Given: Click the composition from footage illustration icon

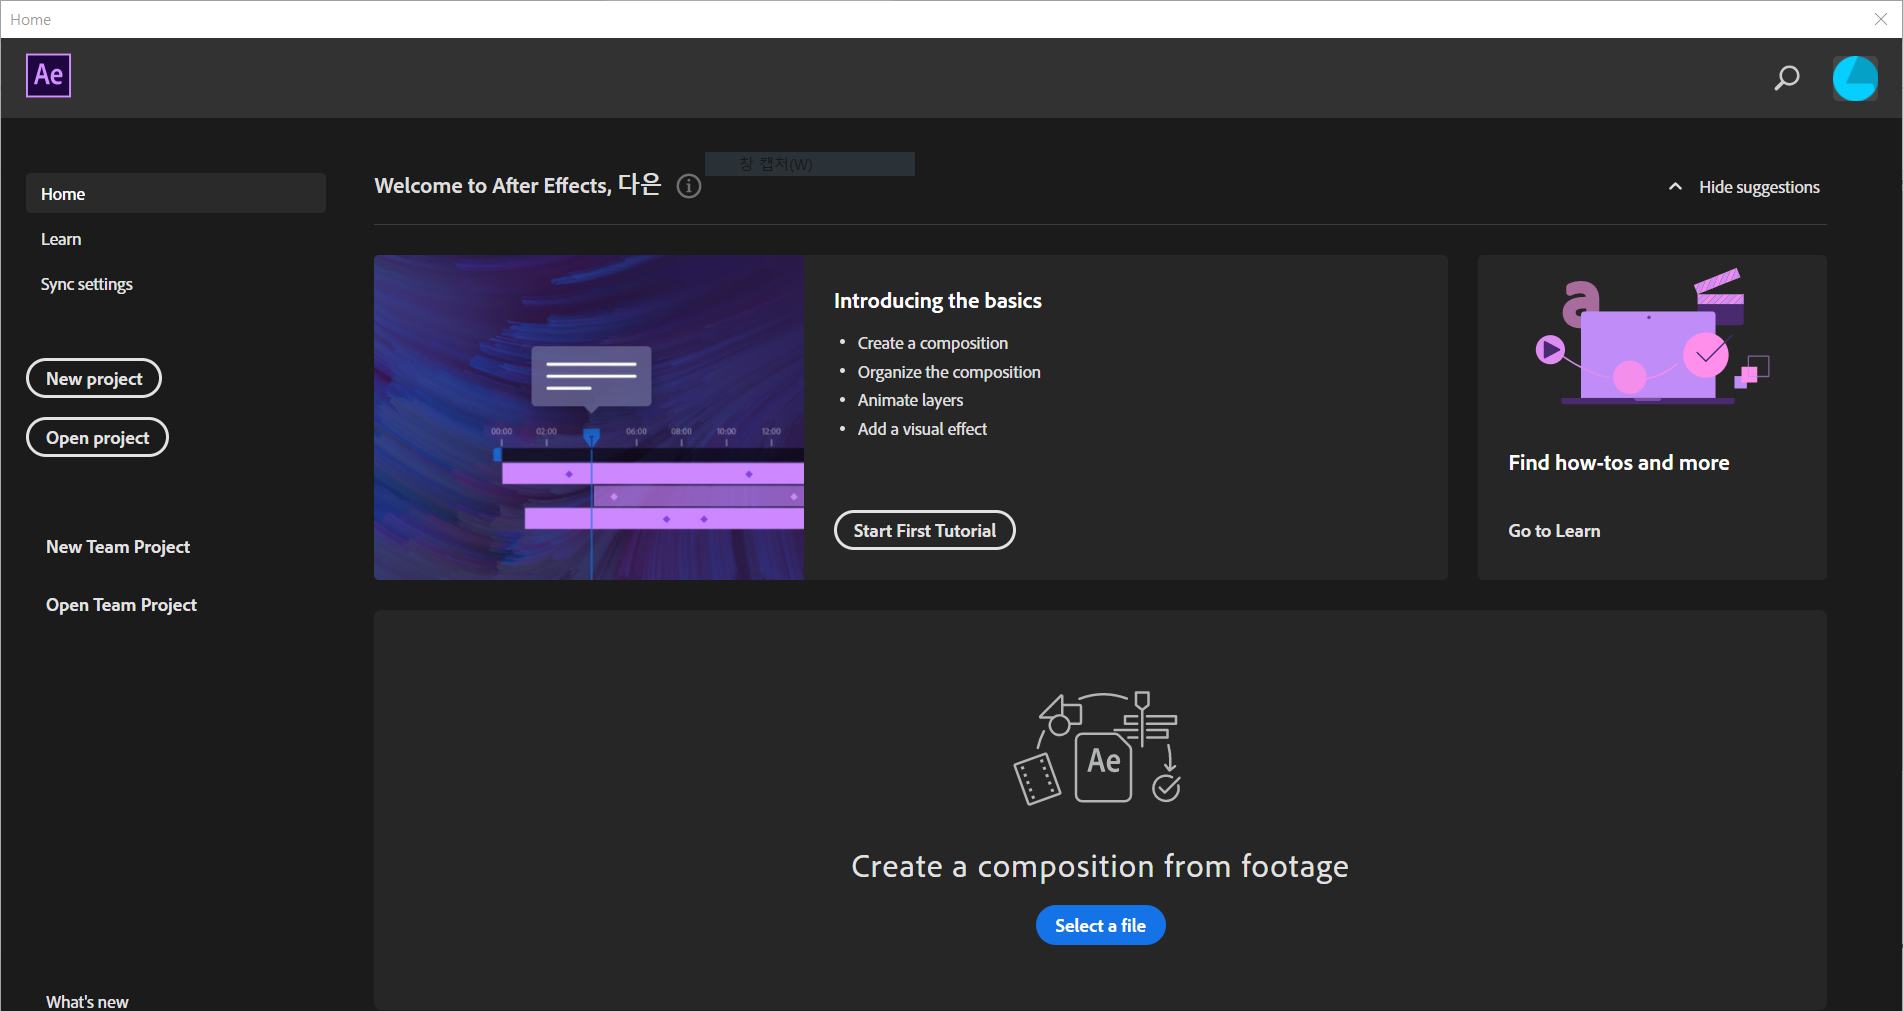Looking at the screenshot, I should [1099, 748].
